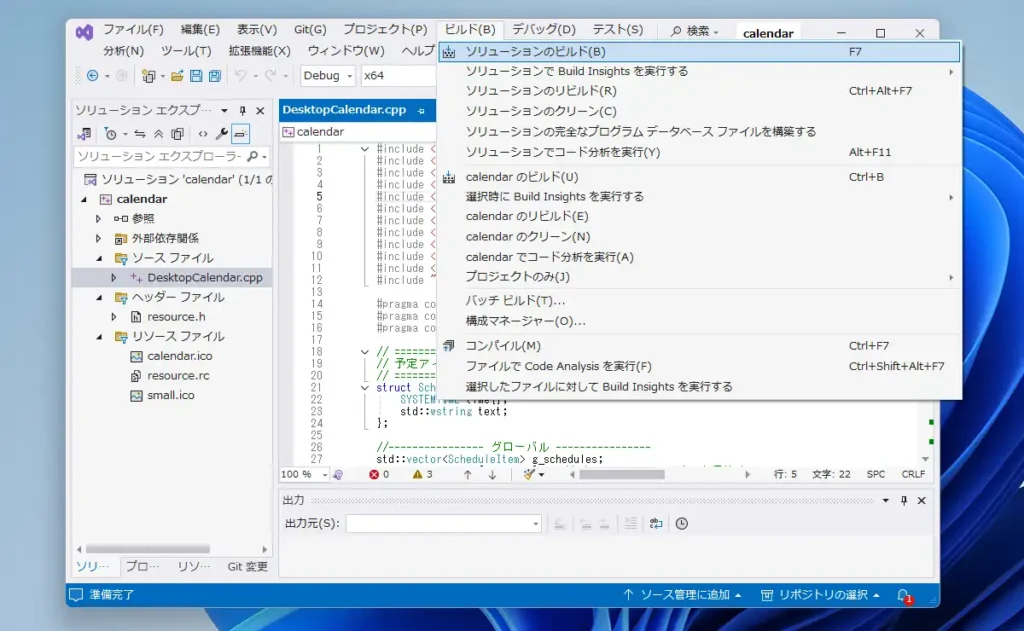The width and height of the screenshot is (1024, 631).
Task: Select ソリューションのクリーン(C) menu item
Action: coord(699,111)
